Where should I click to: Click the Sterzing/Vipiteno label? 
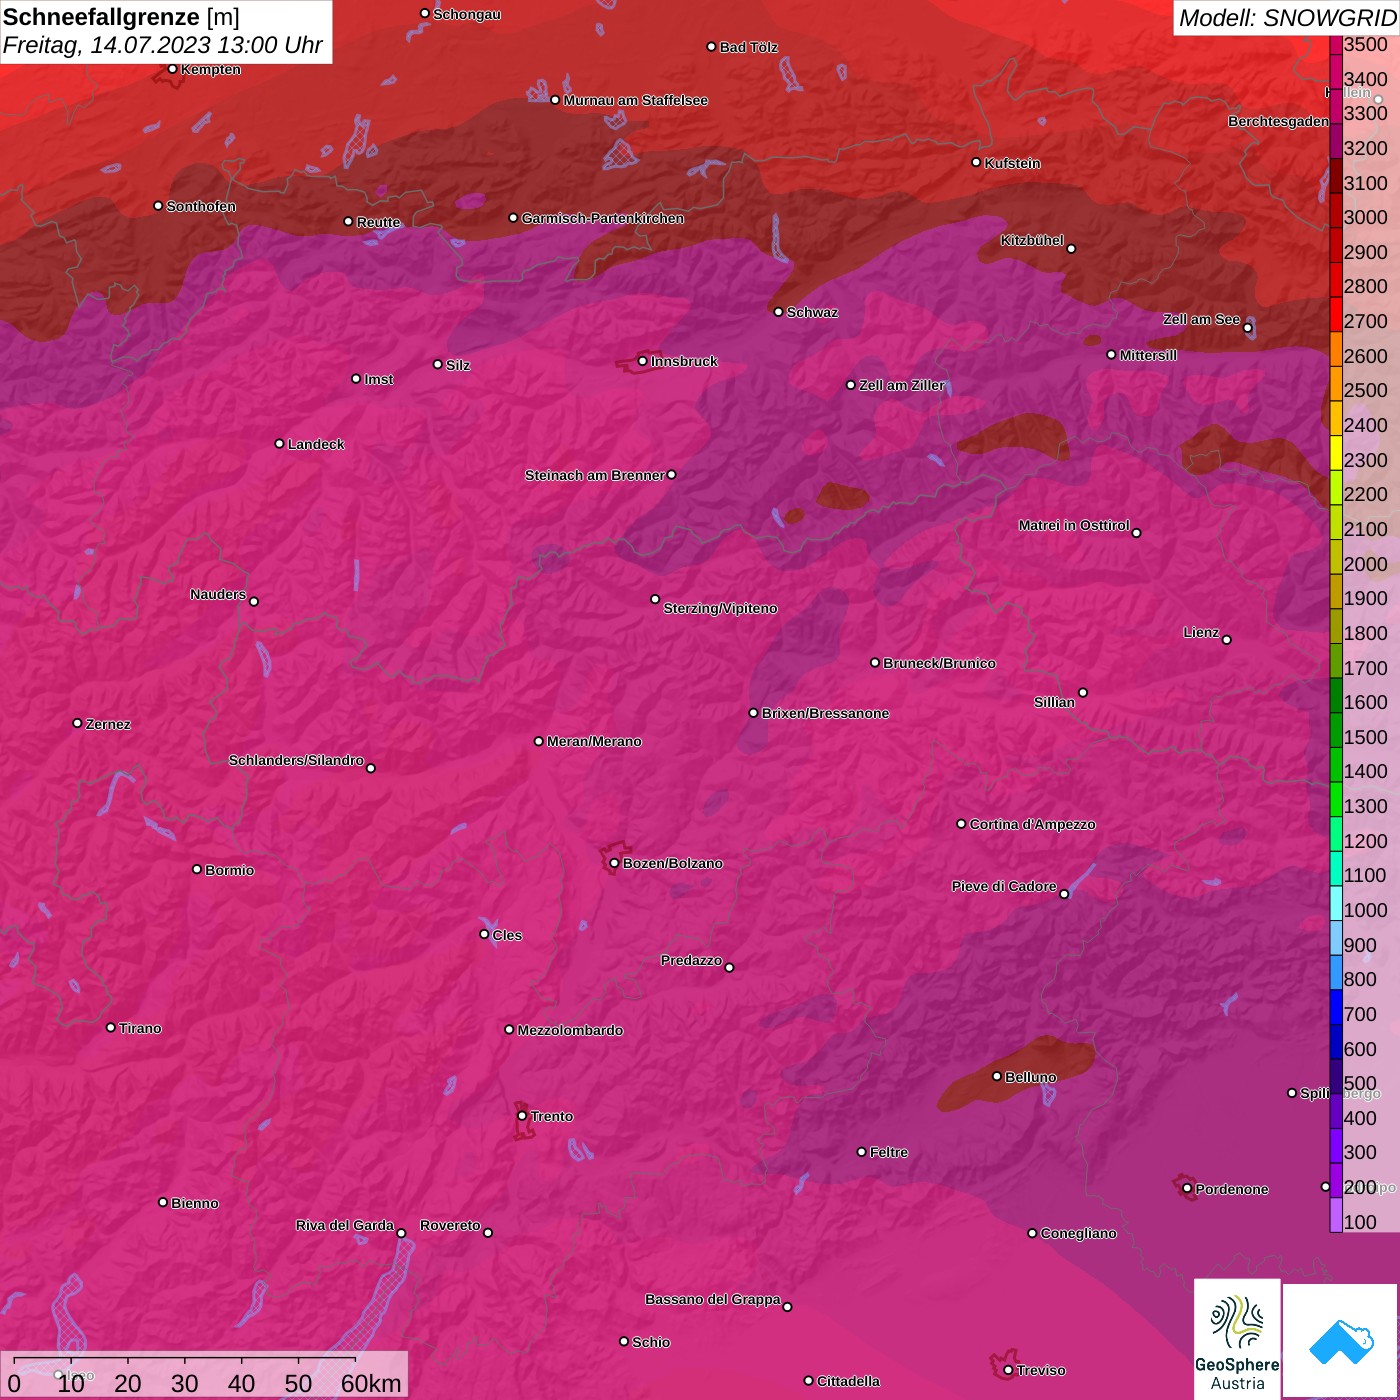click(720, 608)
